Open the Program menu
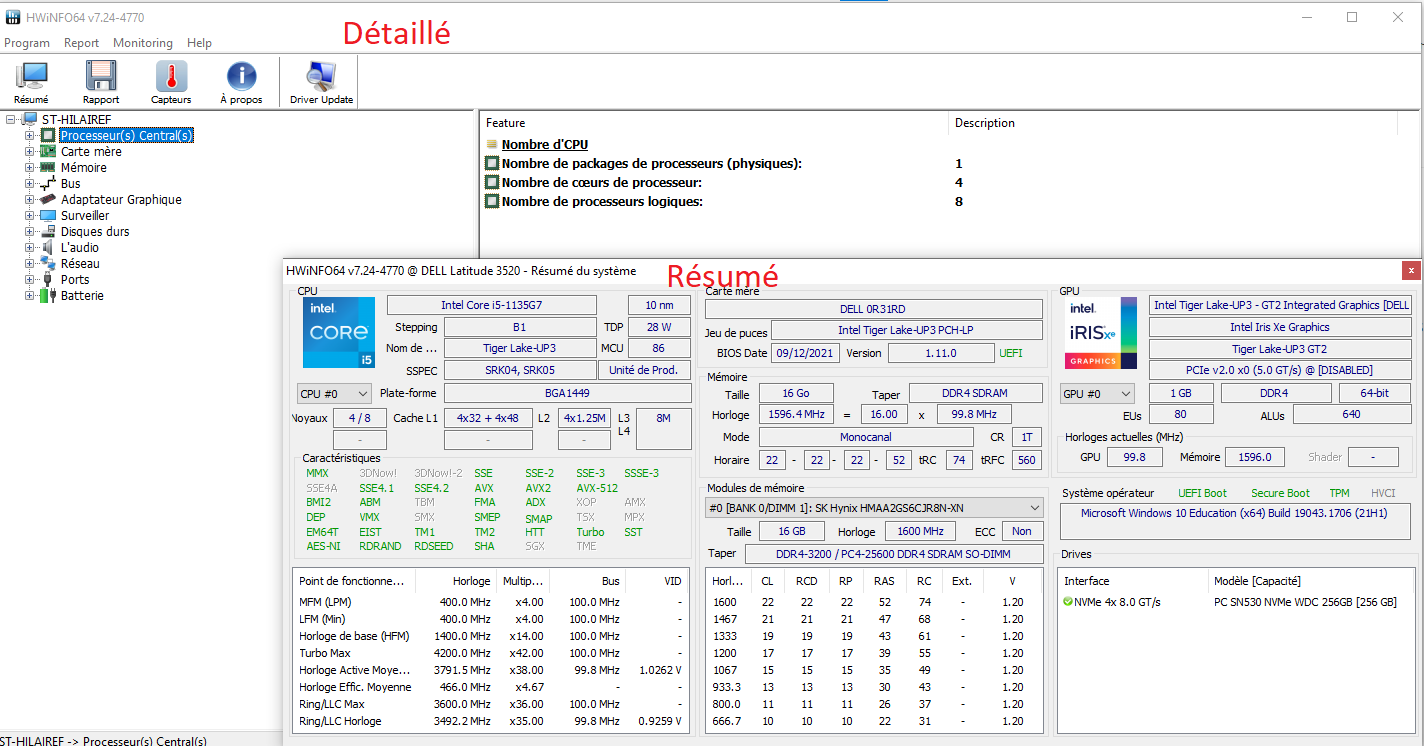The height and width of the screenshot is (746, 1424). click(x=27, y=43)
